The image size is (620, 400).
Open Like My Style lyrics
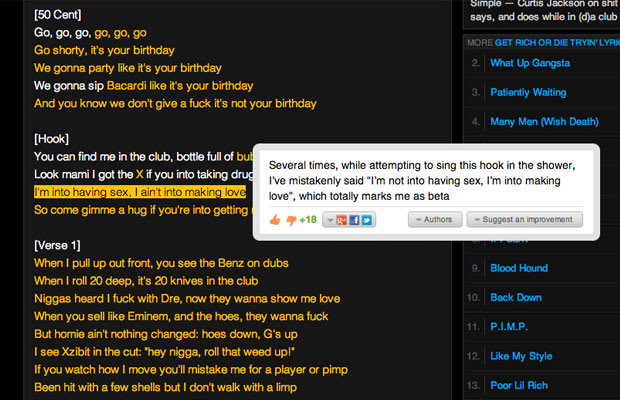pos(521,356)
